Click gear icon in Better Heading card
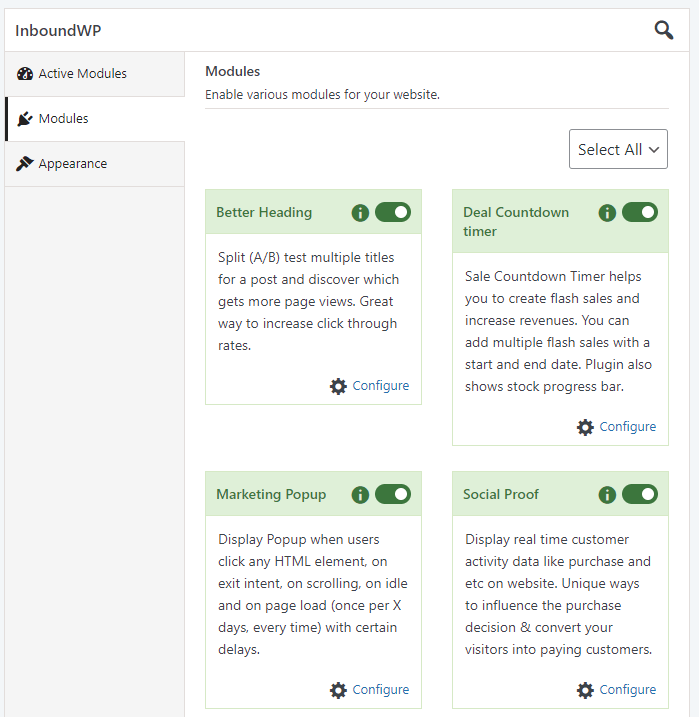This screenshot has height=717, width=699. [338, 386]
